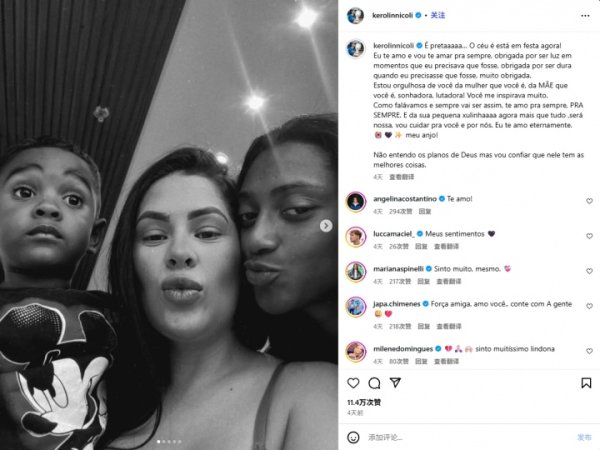Follow kerolinnicoli via the blue link

point(438,15)
